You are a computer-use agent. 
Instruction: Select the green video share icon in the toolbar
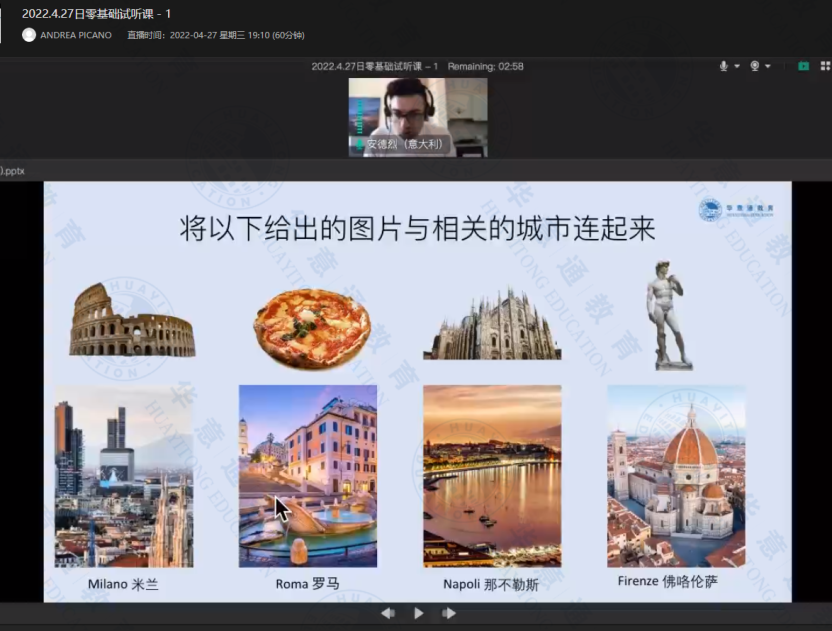tap(803, 66)
